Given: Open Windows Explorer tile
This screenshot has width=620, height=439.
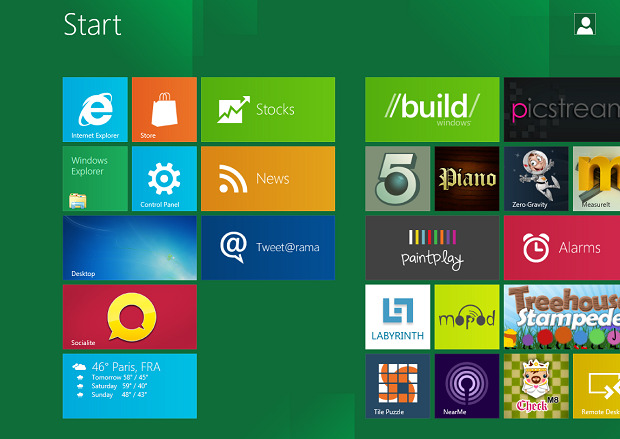Looking at the screenshot, I should (95, 178).
